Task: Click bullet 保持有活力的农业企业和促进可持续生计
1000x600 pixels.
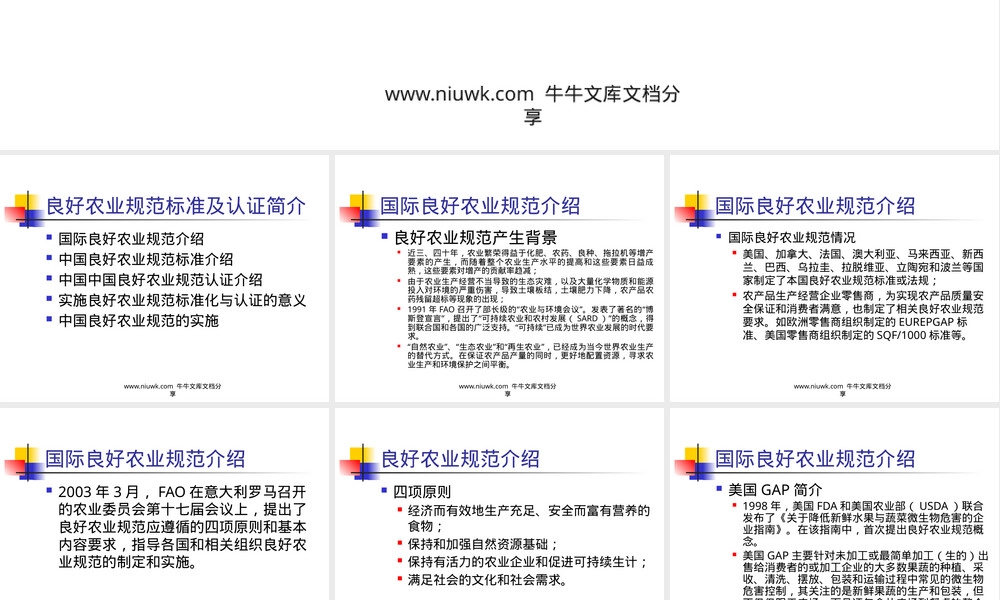Action: click(x=528, y=562)
